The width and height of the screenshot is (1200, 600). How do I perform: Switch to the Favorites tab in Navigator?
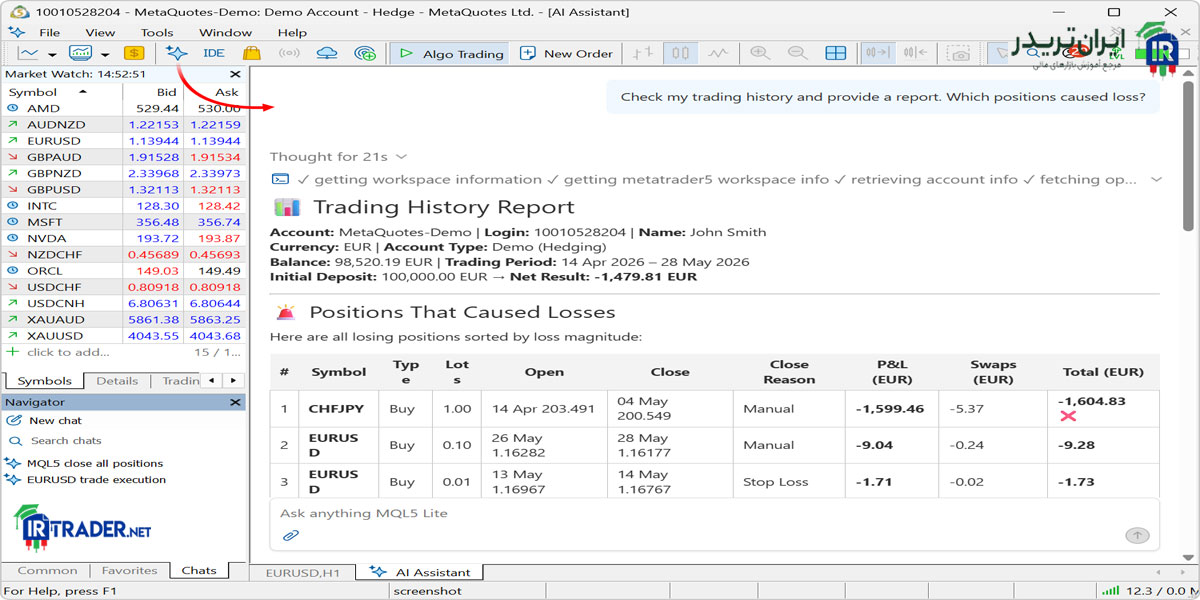coord(129,571)
